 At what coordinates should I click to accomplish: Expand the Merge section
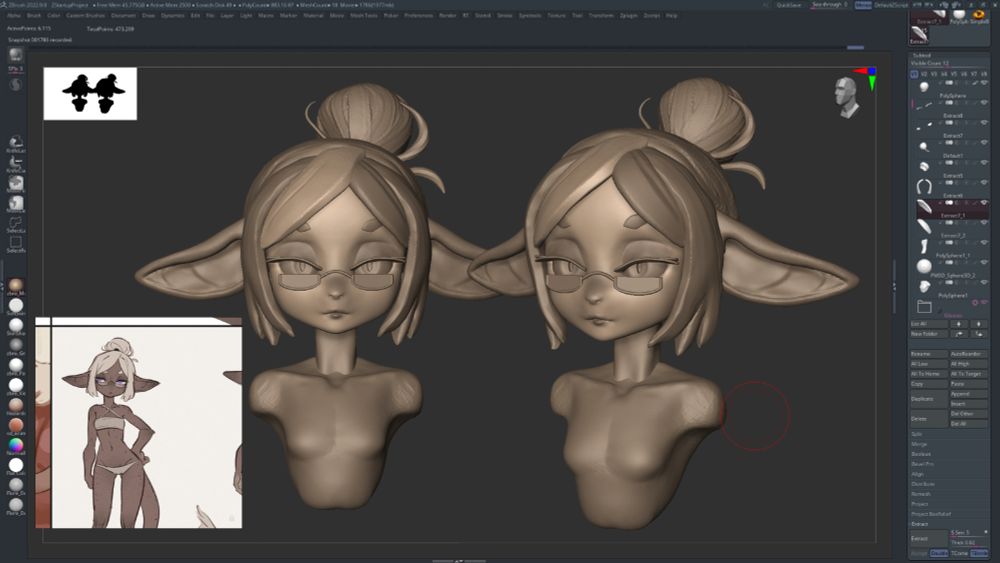click(x=919, y=444)
